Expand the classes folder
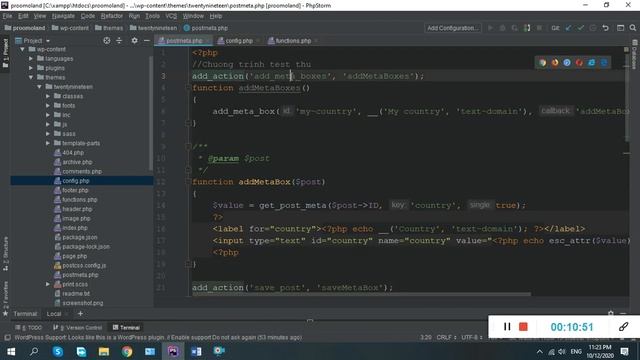Image resolution: width=640 pixels, height=360 pixels. pos(48,96)
